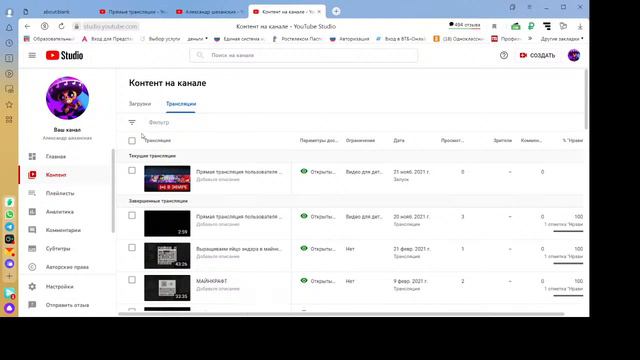
Task: Close the Контент на канале tab
Action: point(319,12)
